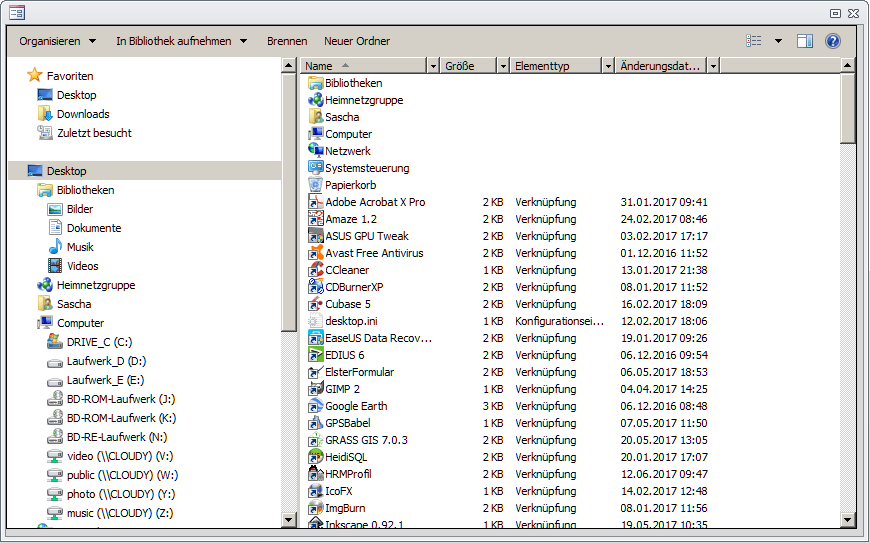Toggle the preview pane icon

[805, 41]
